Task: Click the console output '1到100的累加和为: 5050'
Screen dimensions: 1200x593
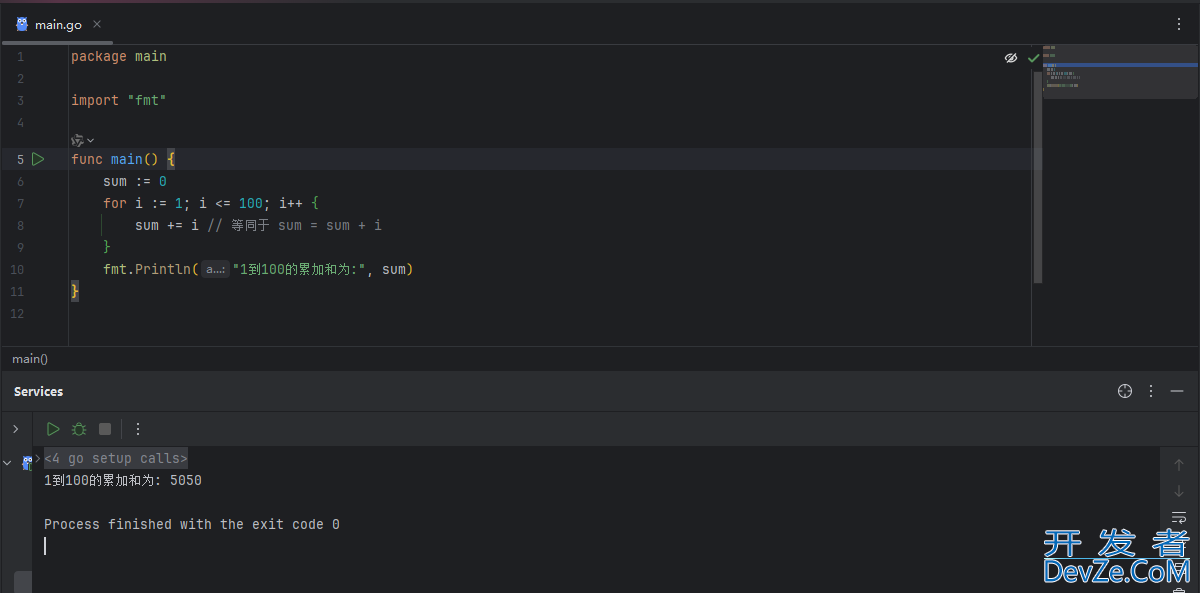Action: coord(123,480)
